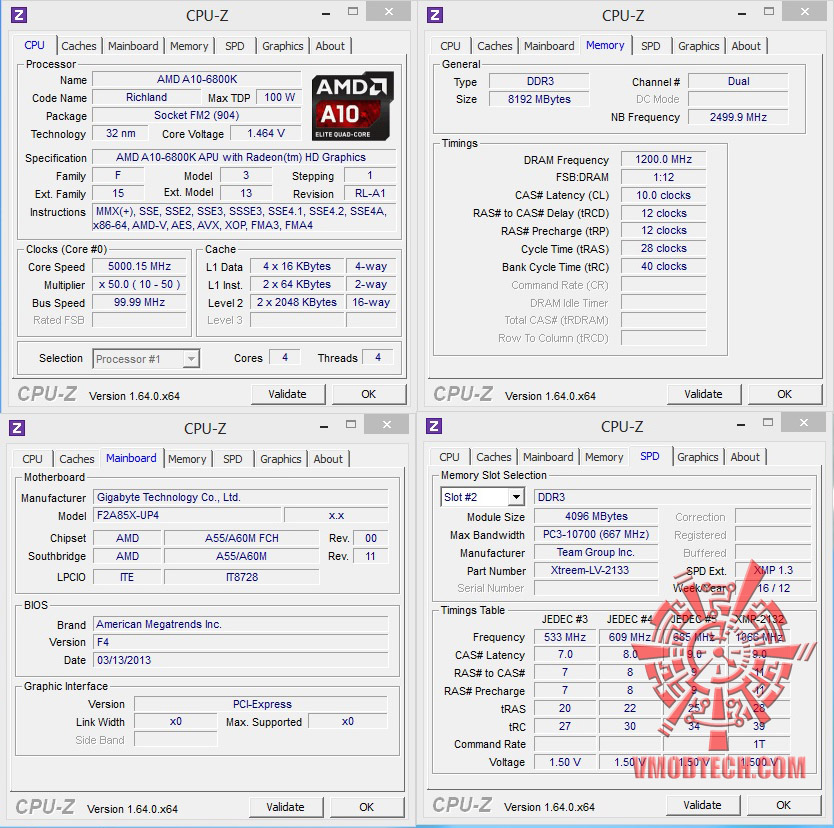This screenshot has height=828, width=834.
Task: Switch to About tab in the SPD window
Action: [x=745, y=457]
